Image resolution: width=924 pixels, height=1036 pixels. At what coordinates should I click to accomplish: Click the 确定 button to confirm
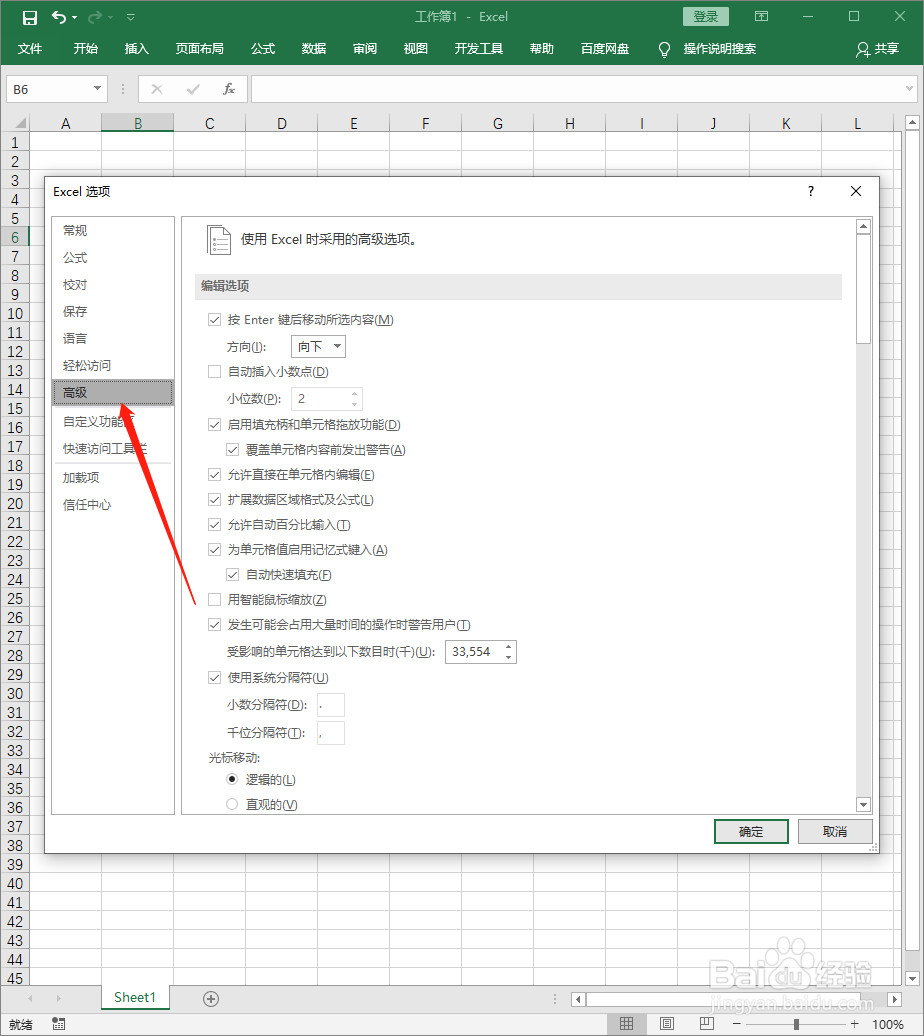[x=751, y=831]
